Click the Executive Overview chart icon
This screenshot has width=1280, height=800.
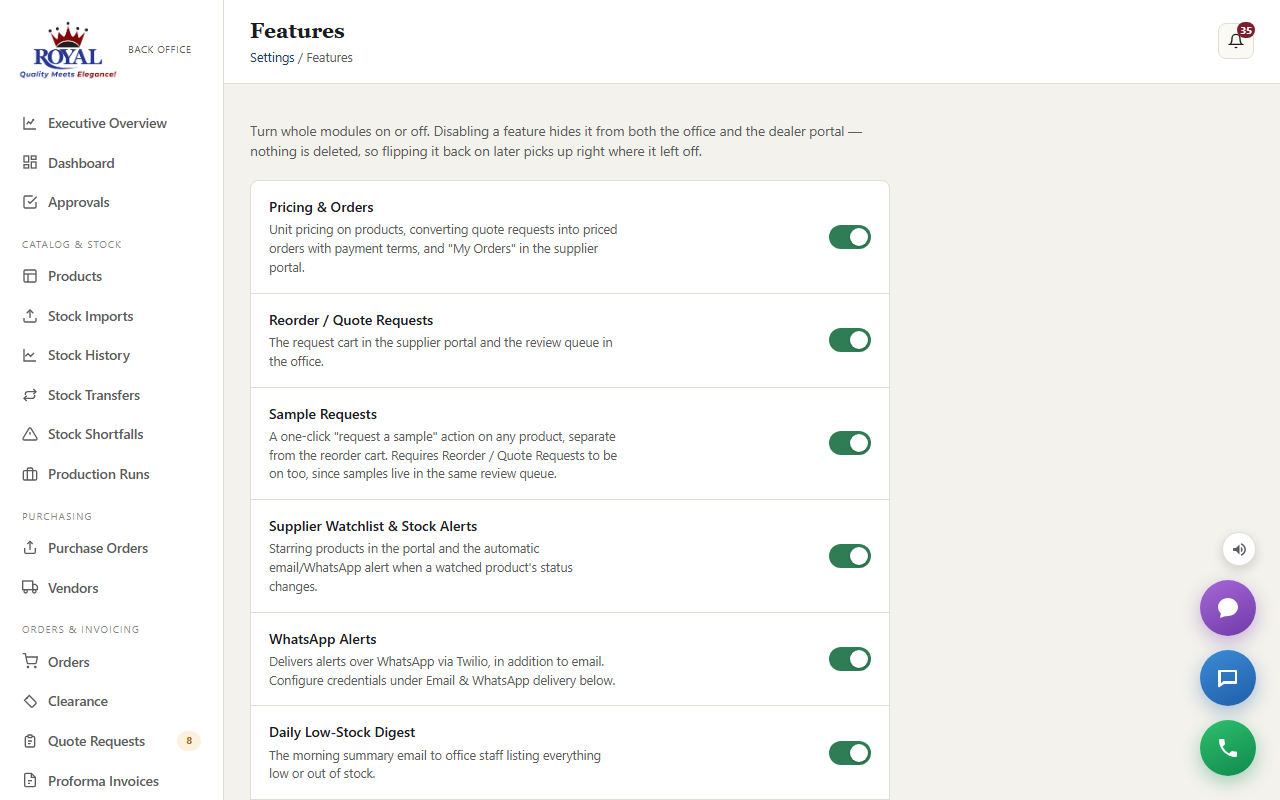[30, 123]
